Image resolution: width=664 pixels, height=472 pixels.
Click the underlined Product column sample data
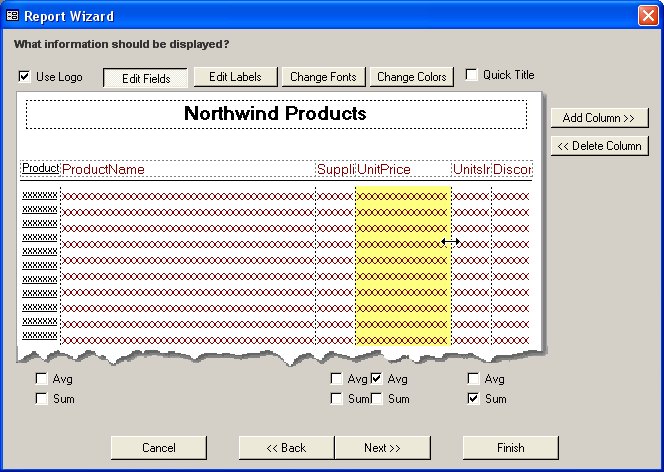coord(40,265)
